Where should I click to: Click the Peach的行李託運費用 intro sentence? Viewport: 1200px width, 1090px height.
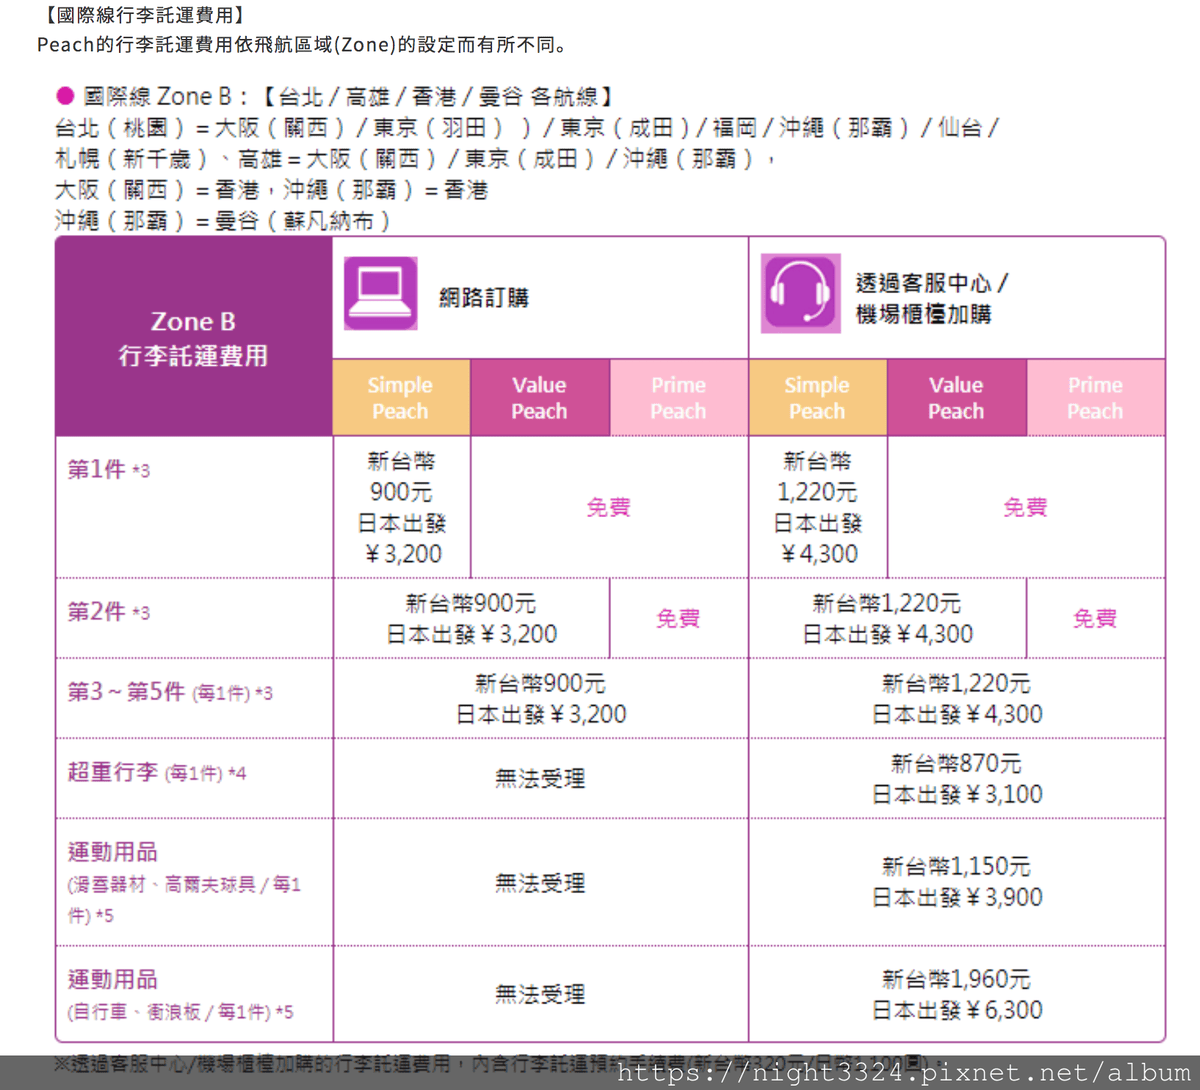click(x=304, y=45)
